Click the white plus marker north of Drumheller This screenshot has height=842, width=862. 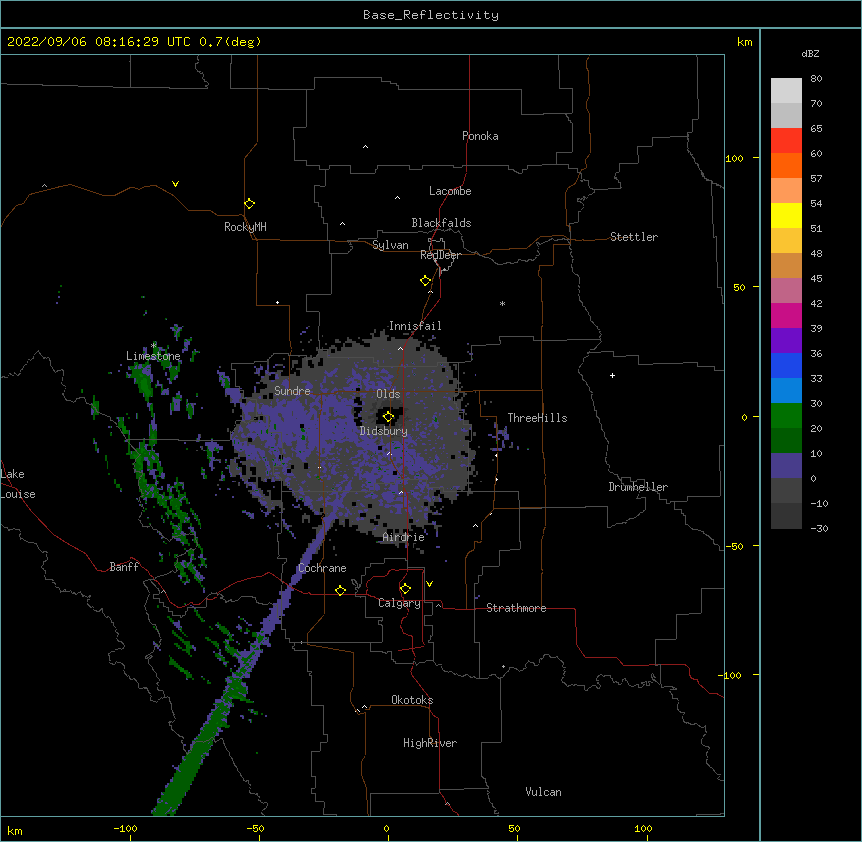tap(612, 375)
